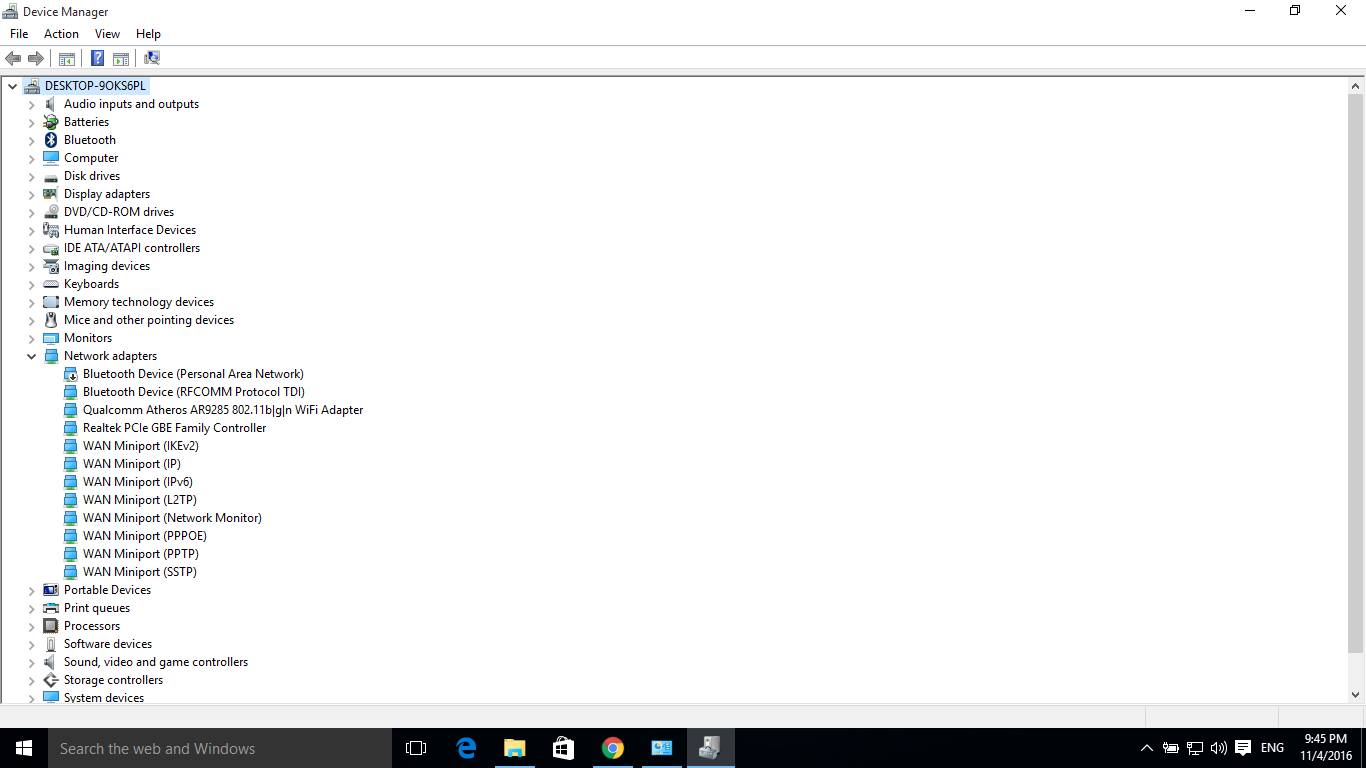The width and height of the screenshot is (1366, 768).
Task: Select WAN Miniport (SSTP)
Action: pos(140,572)
